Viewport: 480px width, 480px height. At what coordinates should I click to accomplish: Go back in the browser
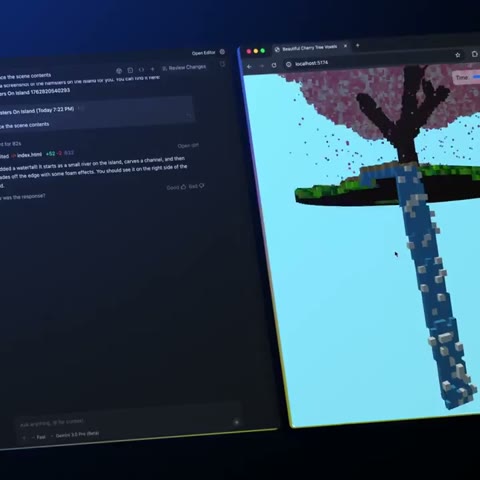249,66
